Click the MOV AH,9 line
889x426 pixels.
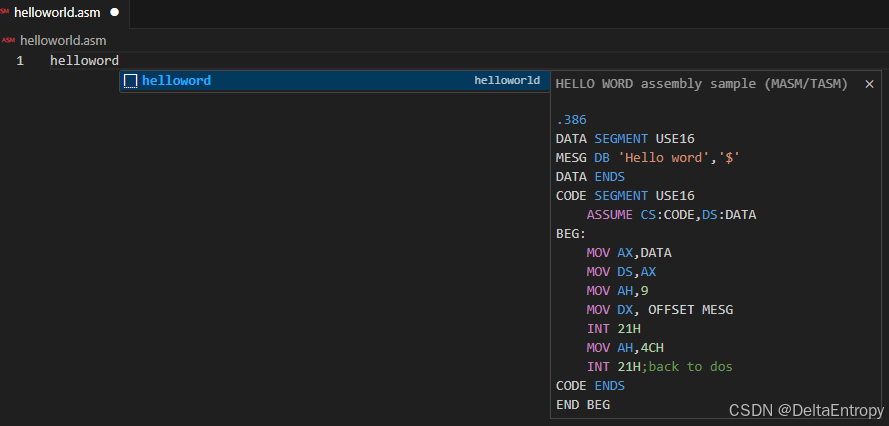click(617, 291)
